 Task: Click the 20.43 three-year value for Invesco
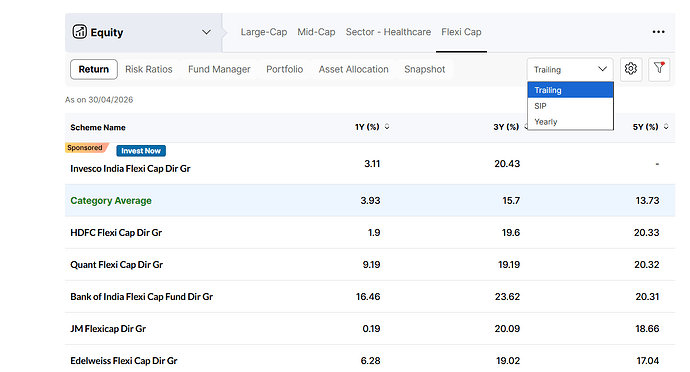(507, 164)
